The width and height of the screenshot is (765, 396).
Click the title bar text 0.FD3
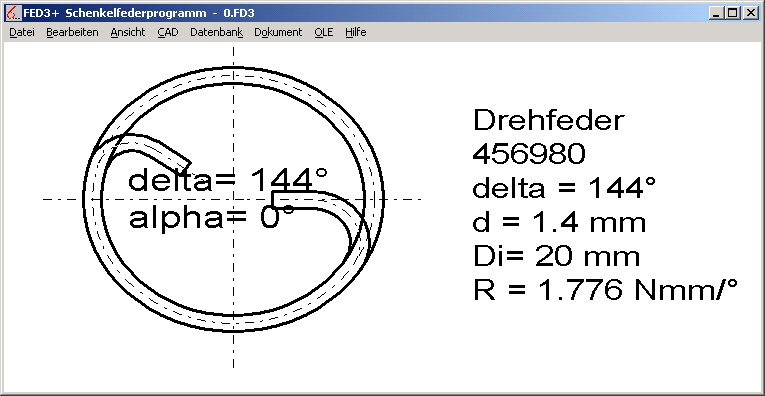click(x=239, y=14)
